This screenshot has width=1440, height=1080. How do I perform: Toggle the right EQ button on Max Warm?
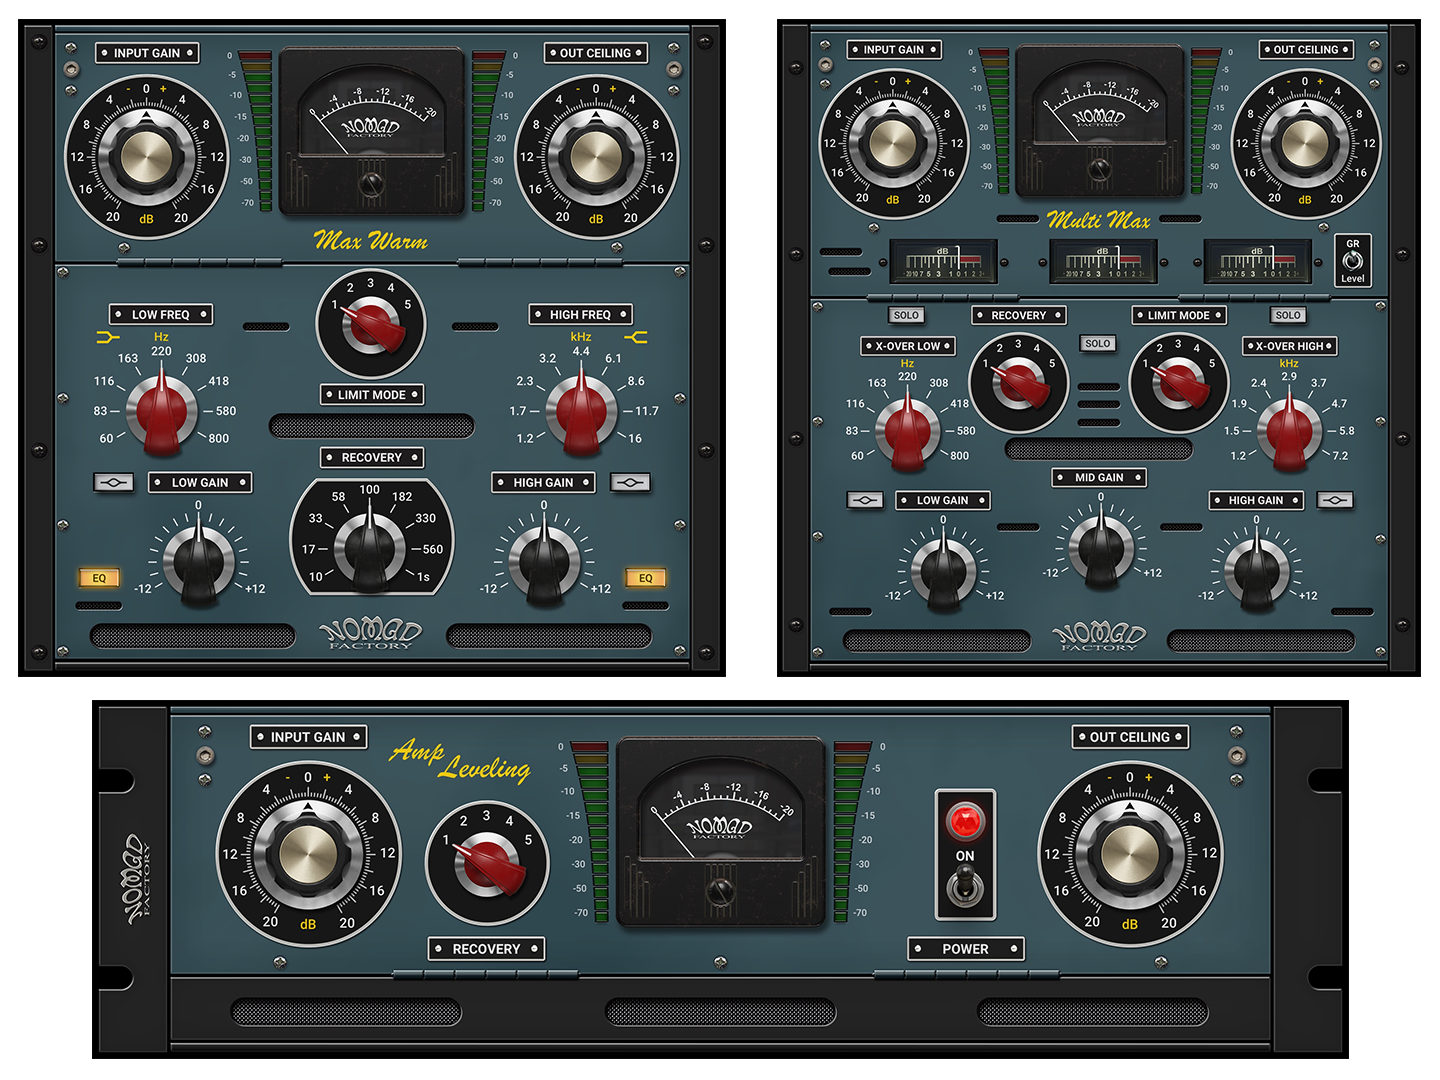coord(646,578)
